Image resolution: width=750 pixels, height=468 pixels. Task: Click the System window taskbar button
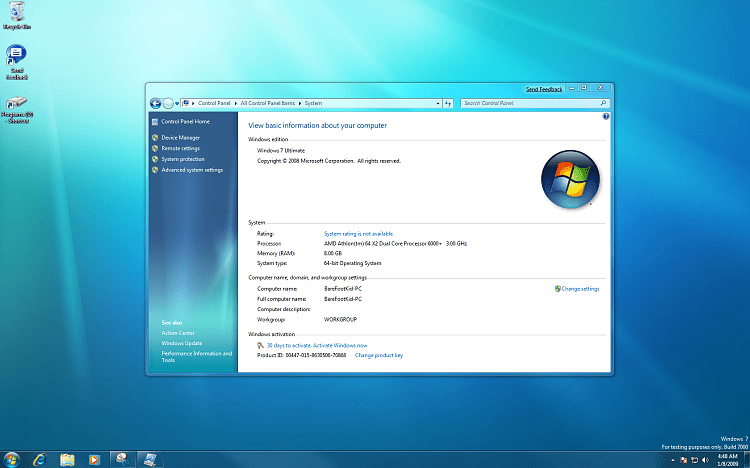(x=150, y=459)
